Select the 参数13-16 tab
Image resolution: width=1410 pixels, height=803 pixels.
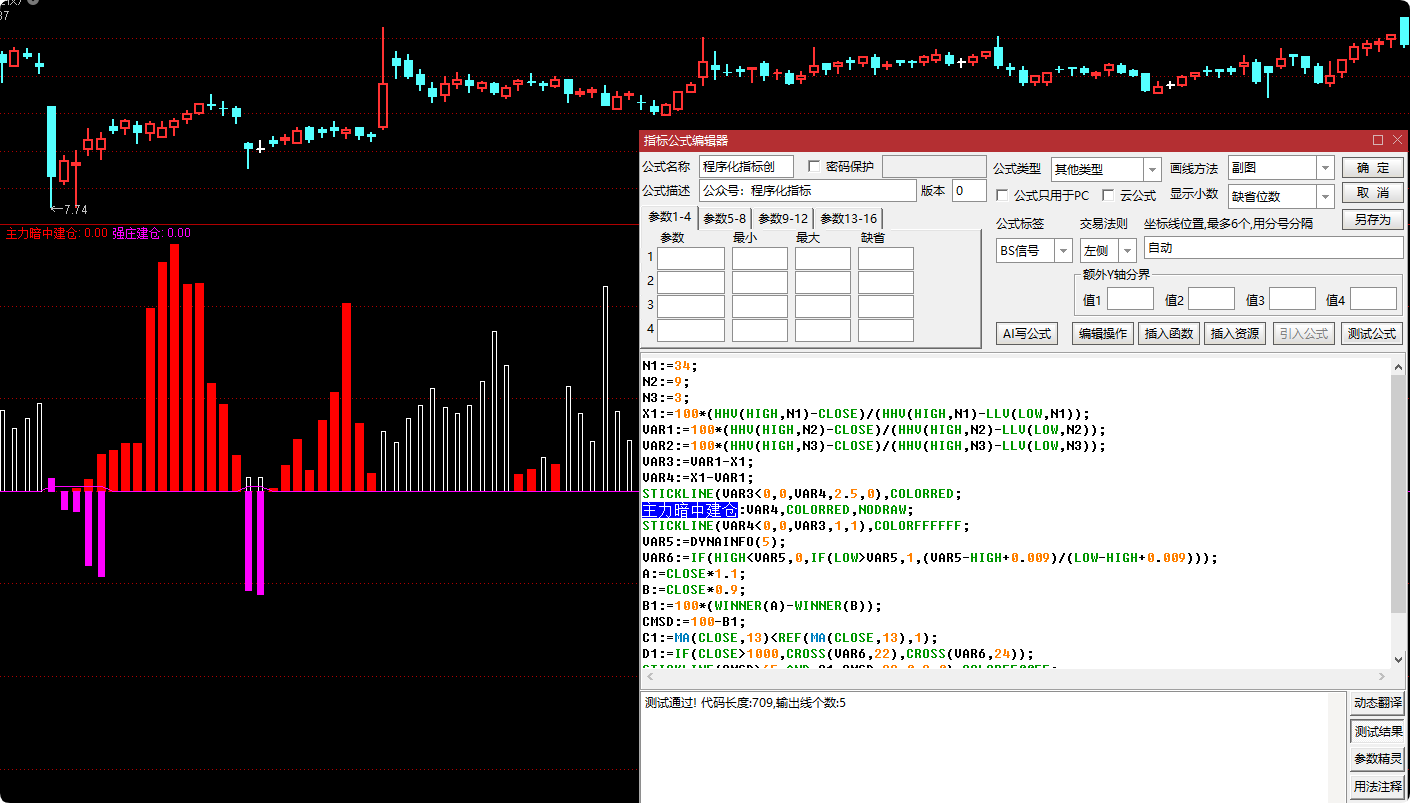tap(848, 218)
